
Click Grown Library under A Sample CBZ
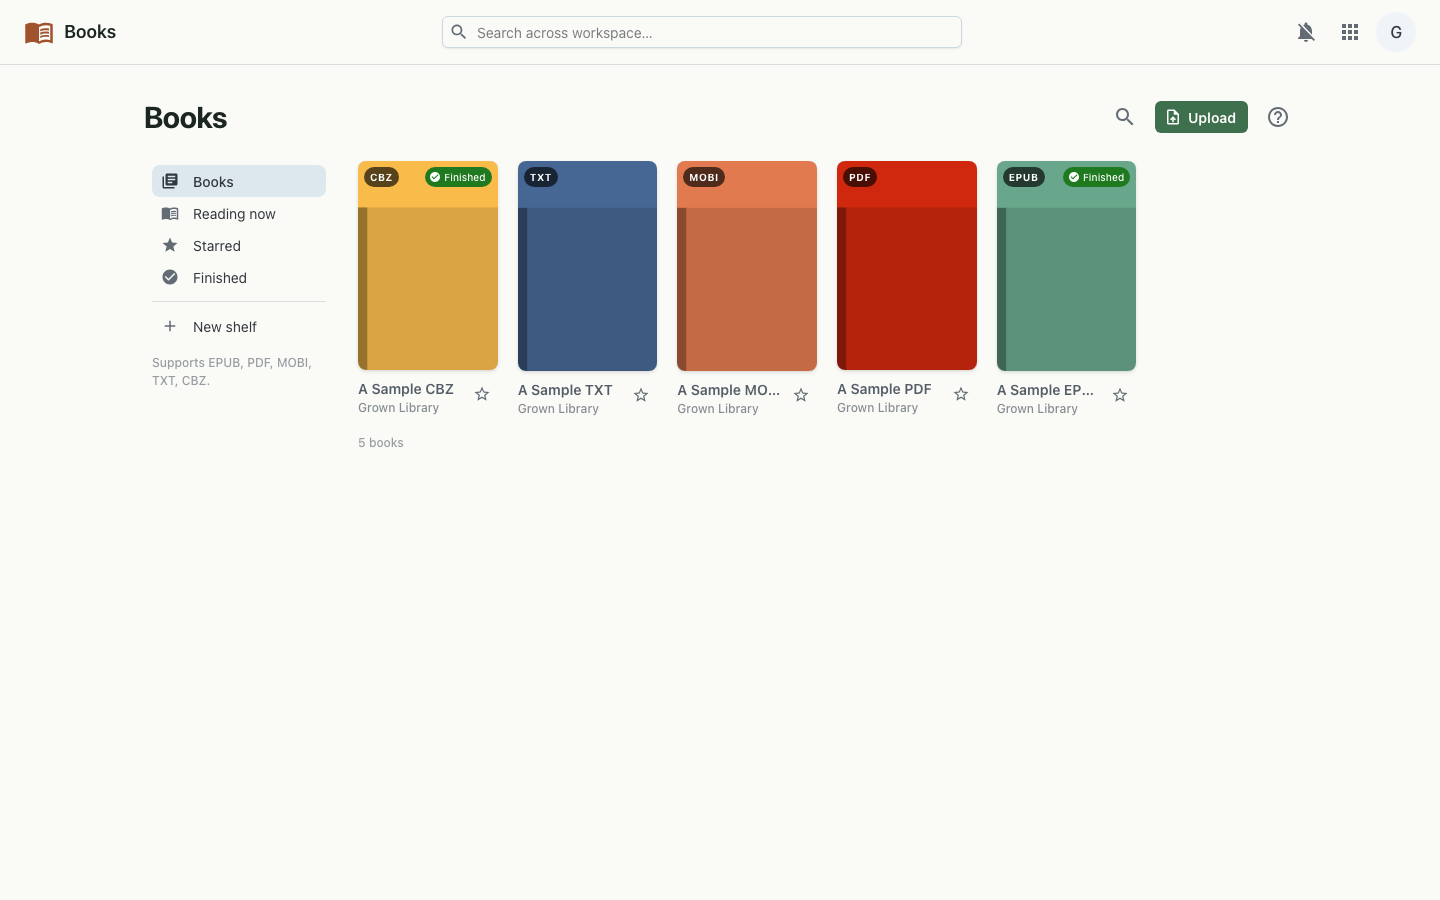click(398, 408)
